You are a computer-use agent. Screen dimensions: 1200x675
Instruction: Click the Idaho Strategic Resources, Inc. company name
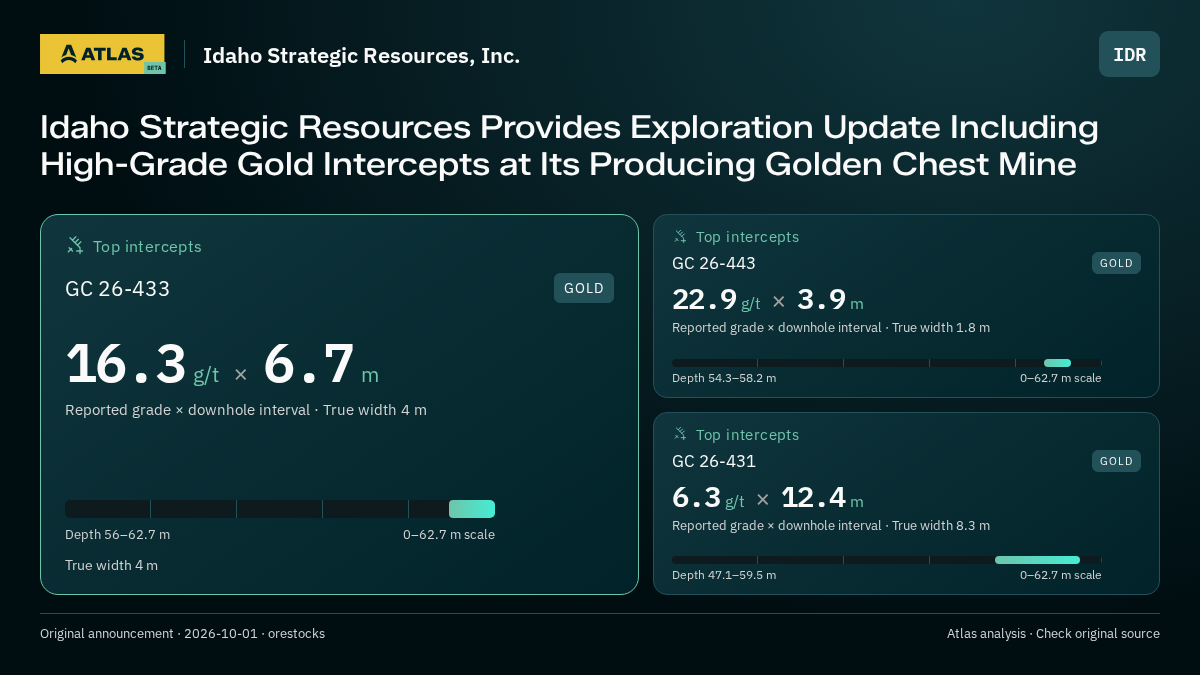(x=361, y=56)
